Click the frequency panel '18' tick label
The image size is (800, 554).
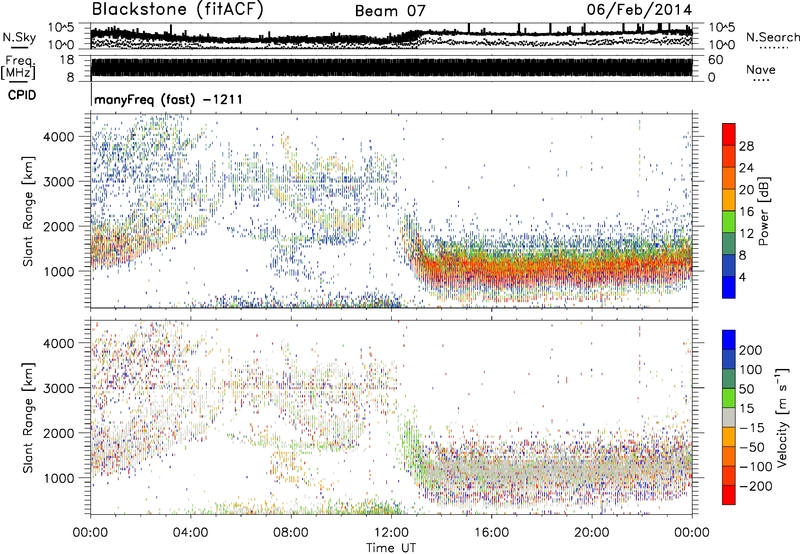[66, 60]
